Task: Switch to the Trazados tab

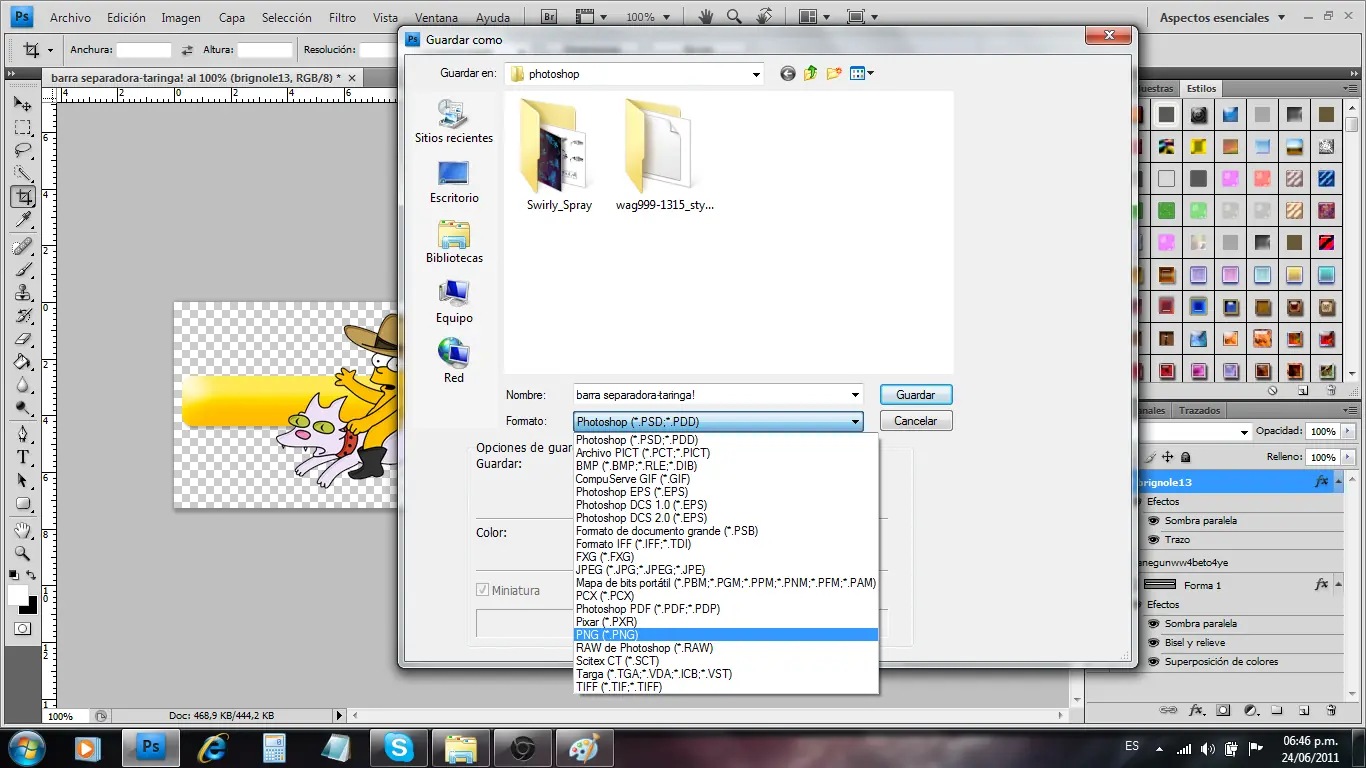Action: click(x=1199, y=410)
